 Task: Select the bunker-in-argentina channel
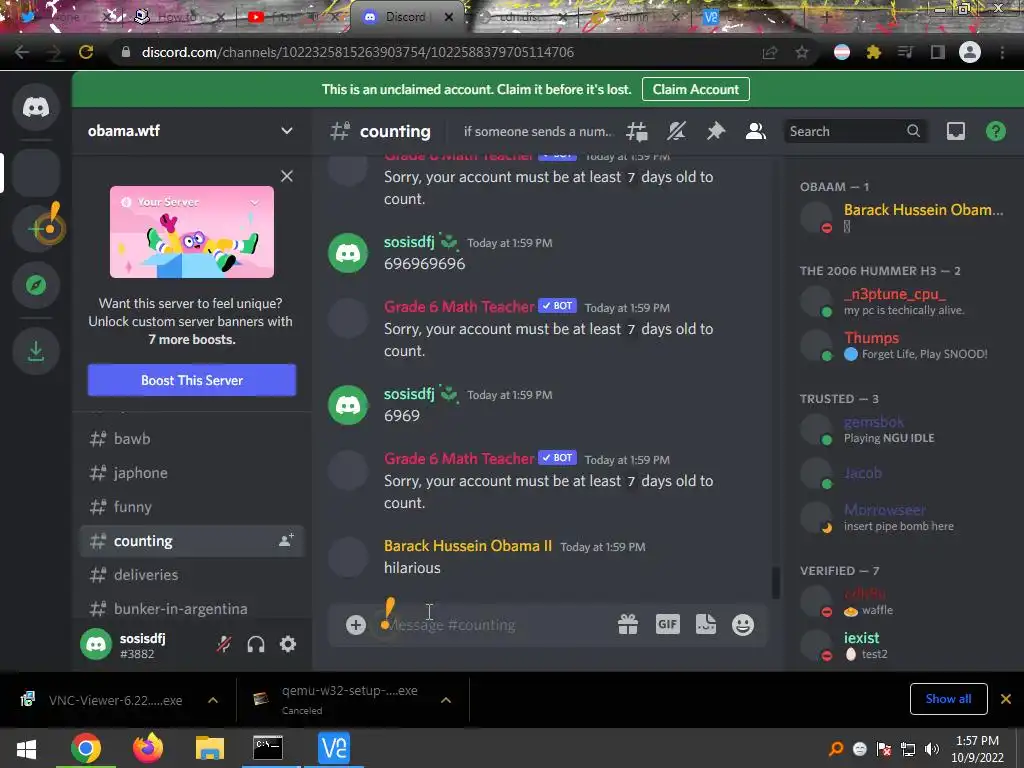pyautogui.click(x=191, y=609)
